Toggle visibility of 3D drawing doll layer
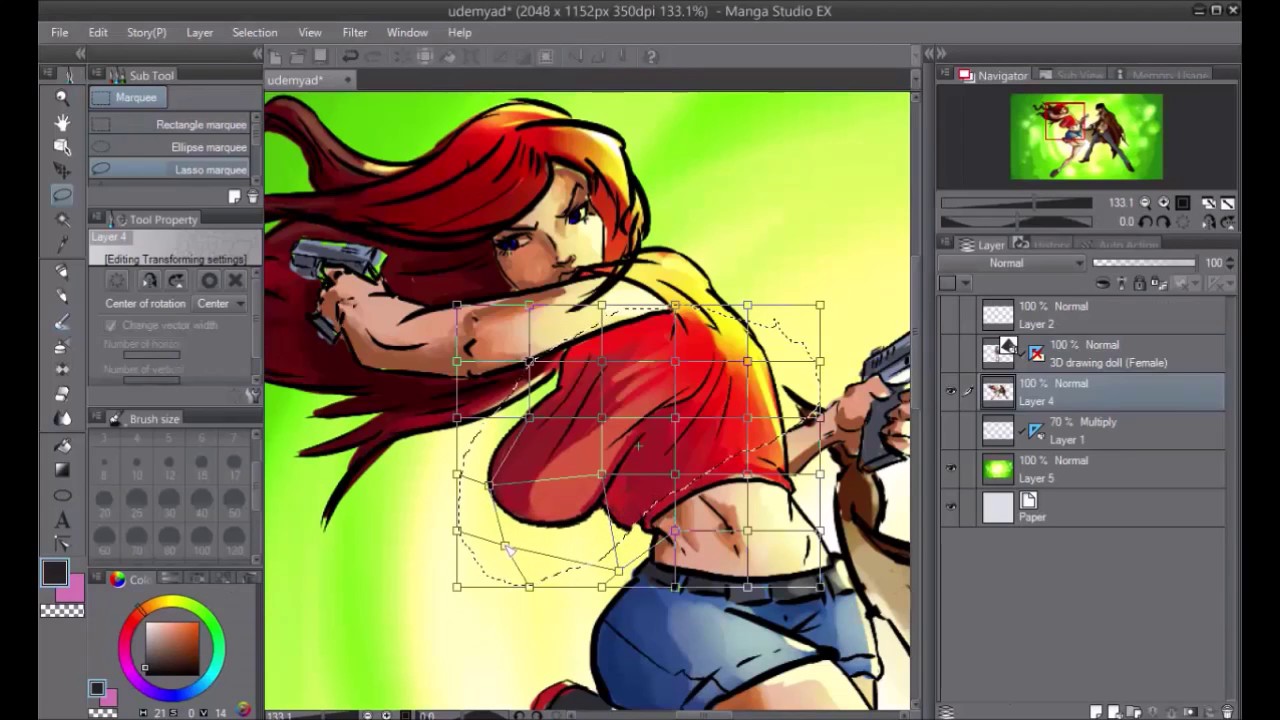Screen dimensions: 1280x720 click(x=951, y=353)
